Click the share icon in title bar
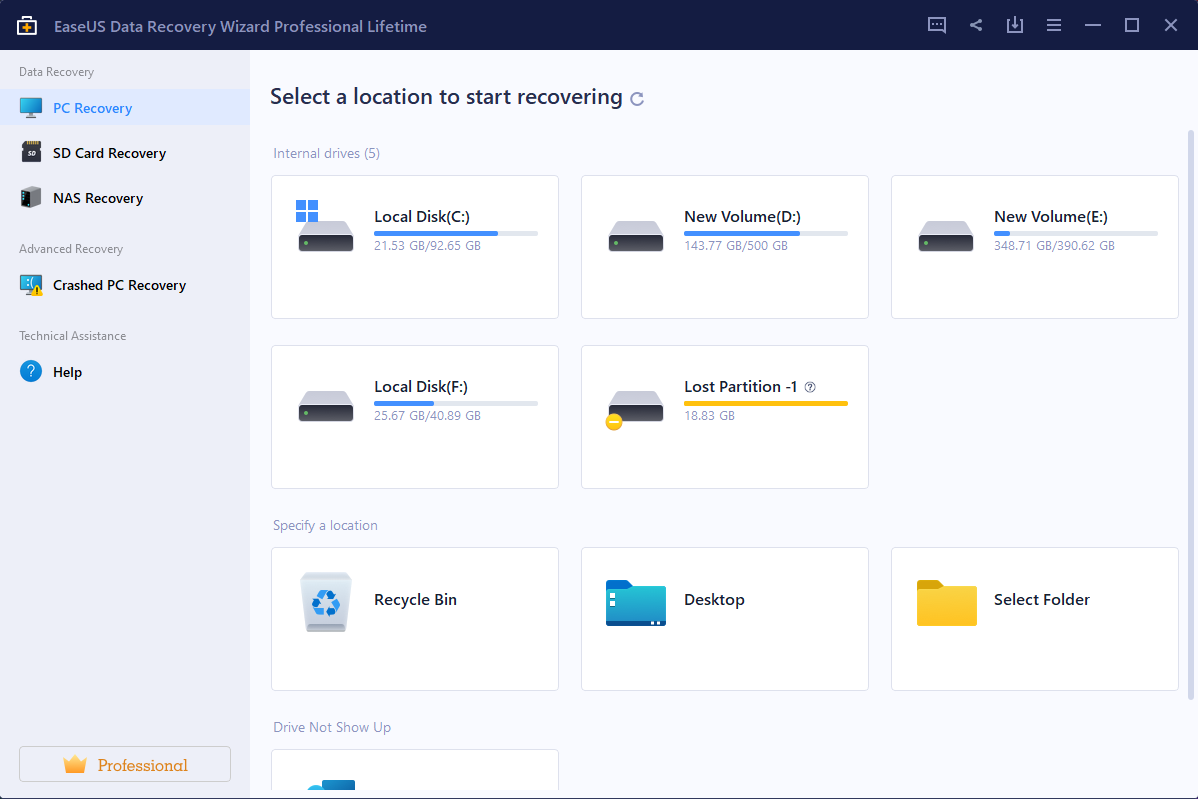The width and height of the screenshot is (1198, 799). point(976,25)
